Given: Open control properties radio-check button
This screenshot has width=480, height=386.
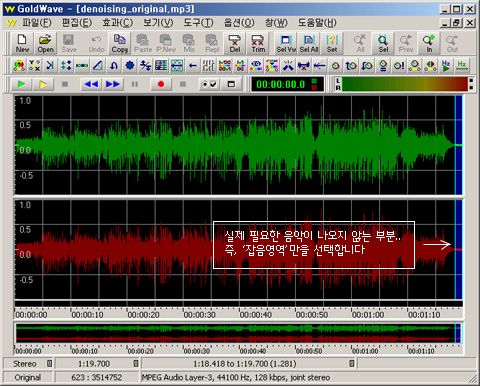Looking at the screenshot, I should [209, 84].
